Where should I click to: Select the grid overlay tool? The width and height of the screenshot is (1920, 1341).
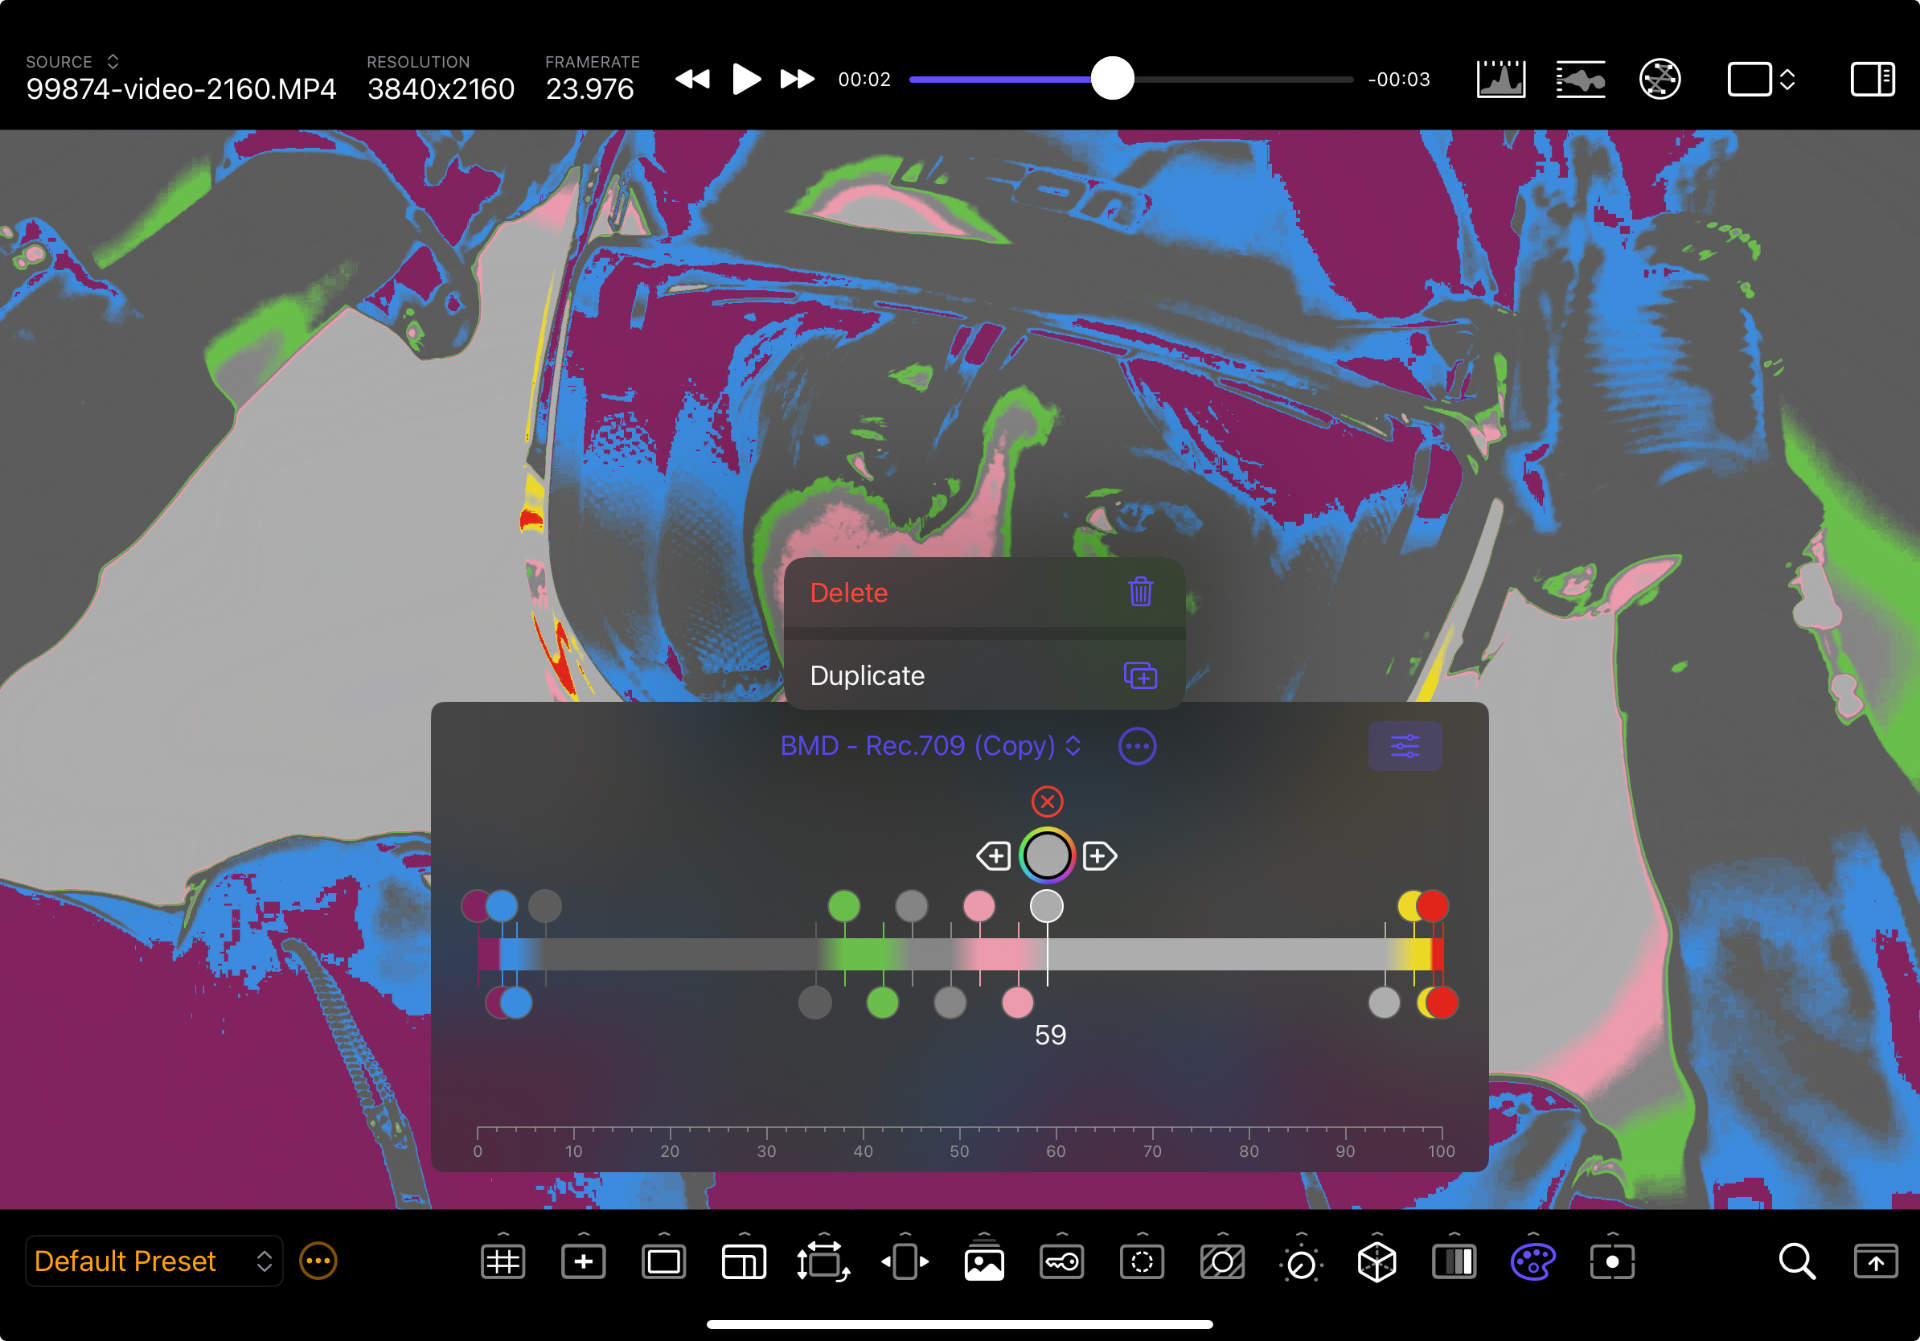[502, 1262]
